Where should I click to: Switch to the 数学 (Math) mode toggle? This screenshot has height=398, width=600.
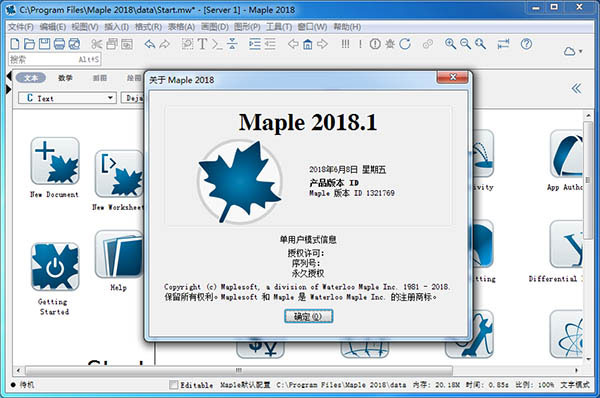point(65,78)
